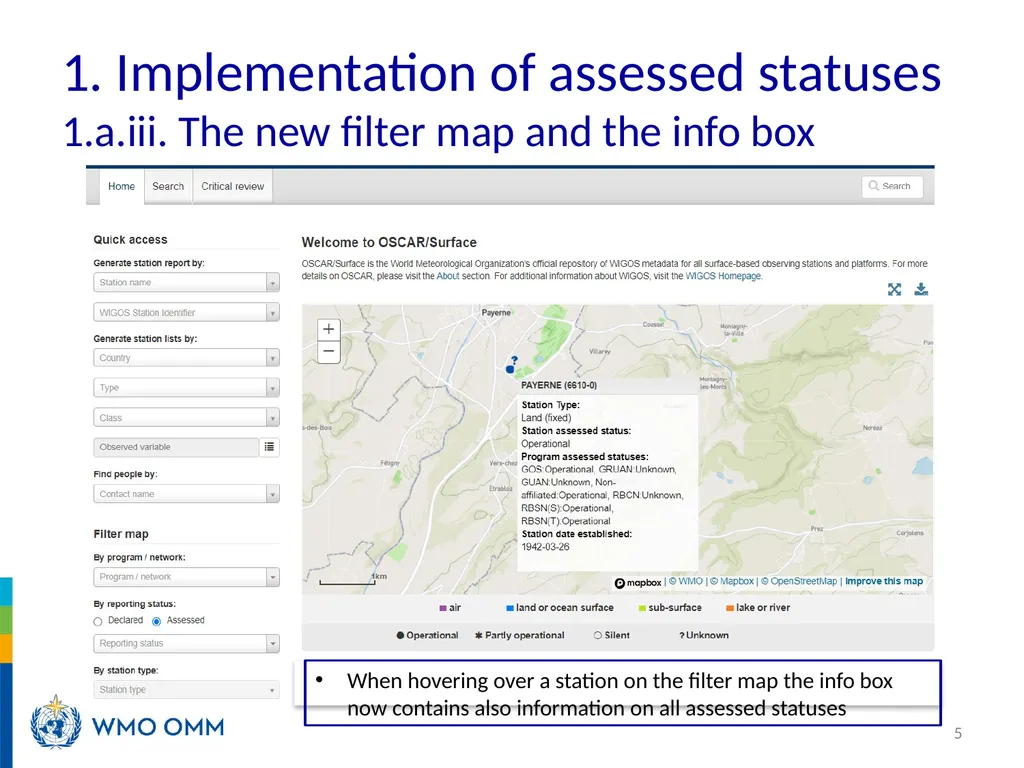The image size is (1024, 768).
Task: Switch to the Search tab
Action: (x=168, y=187)
